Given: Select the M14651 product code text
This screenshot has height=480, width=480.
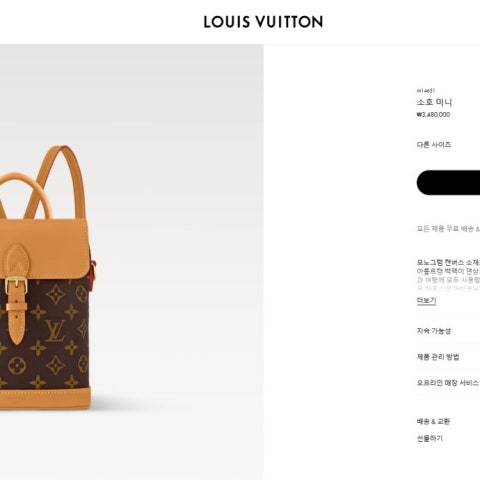Looking at the screenshot, I should [426, 90].
